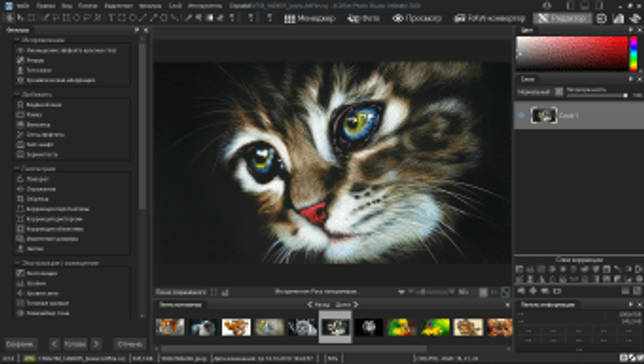Select the black-and-white cat filmstrip thumbnail
Image resolution: width=644 pixels, height=364 pixels.
pos(302,327)
